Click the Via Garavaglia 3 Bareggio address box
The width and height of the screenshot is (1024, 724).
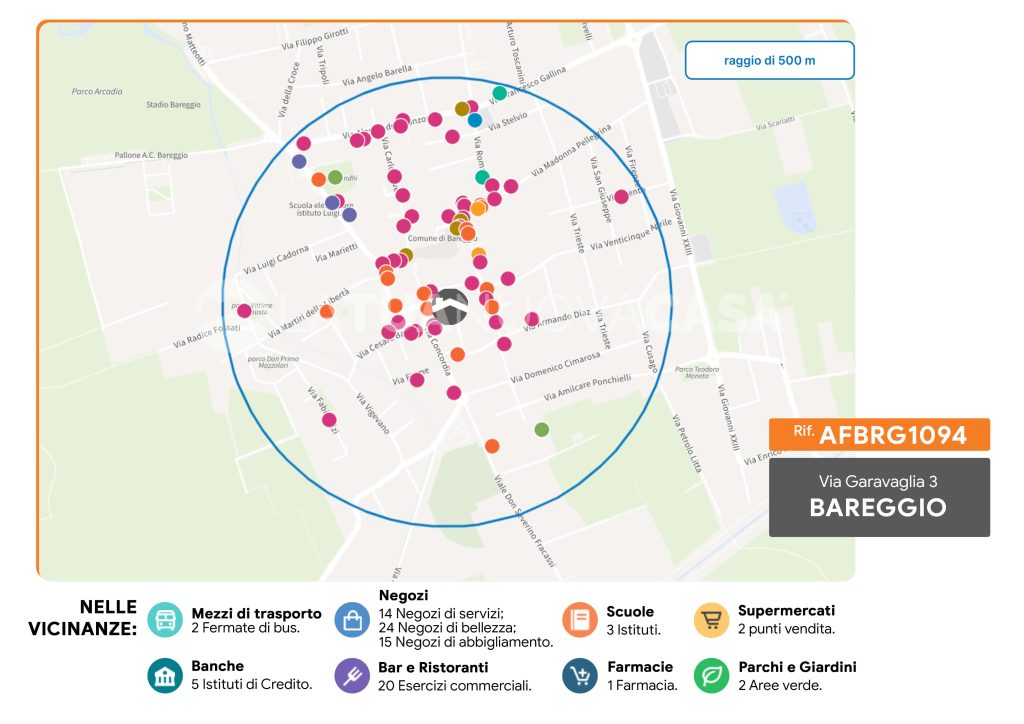879,497
